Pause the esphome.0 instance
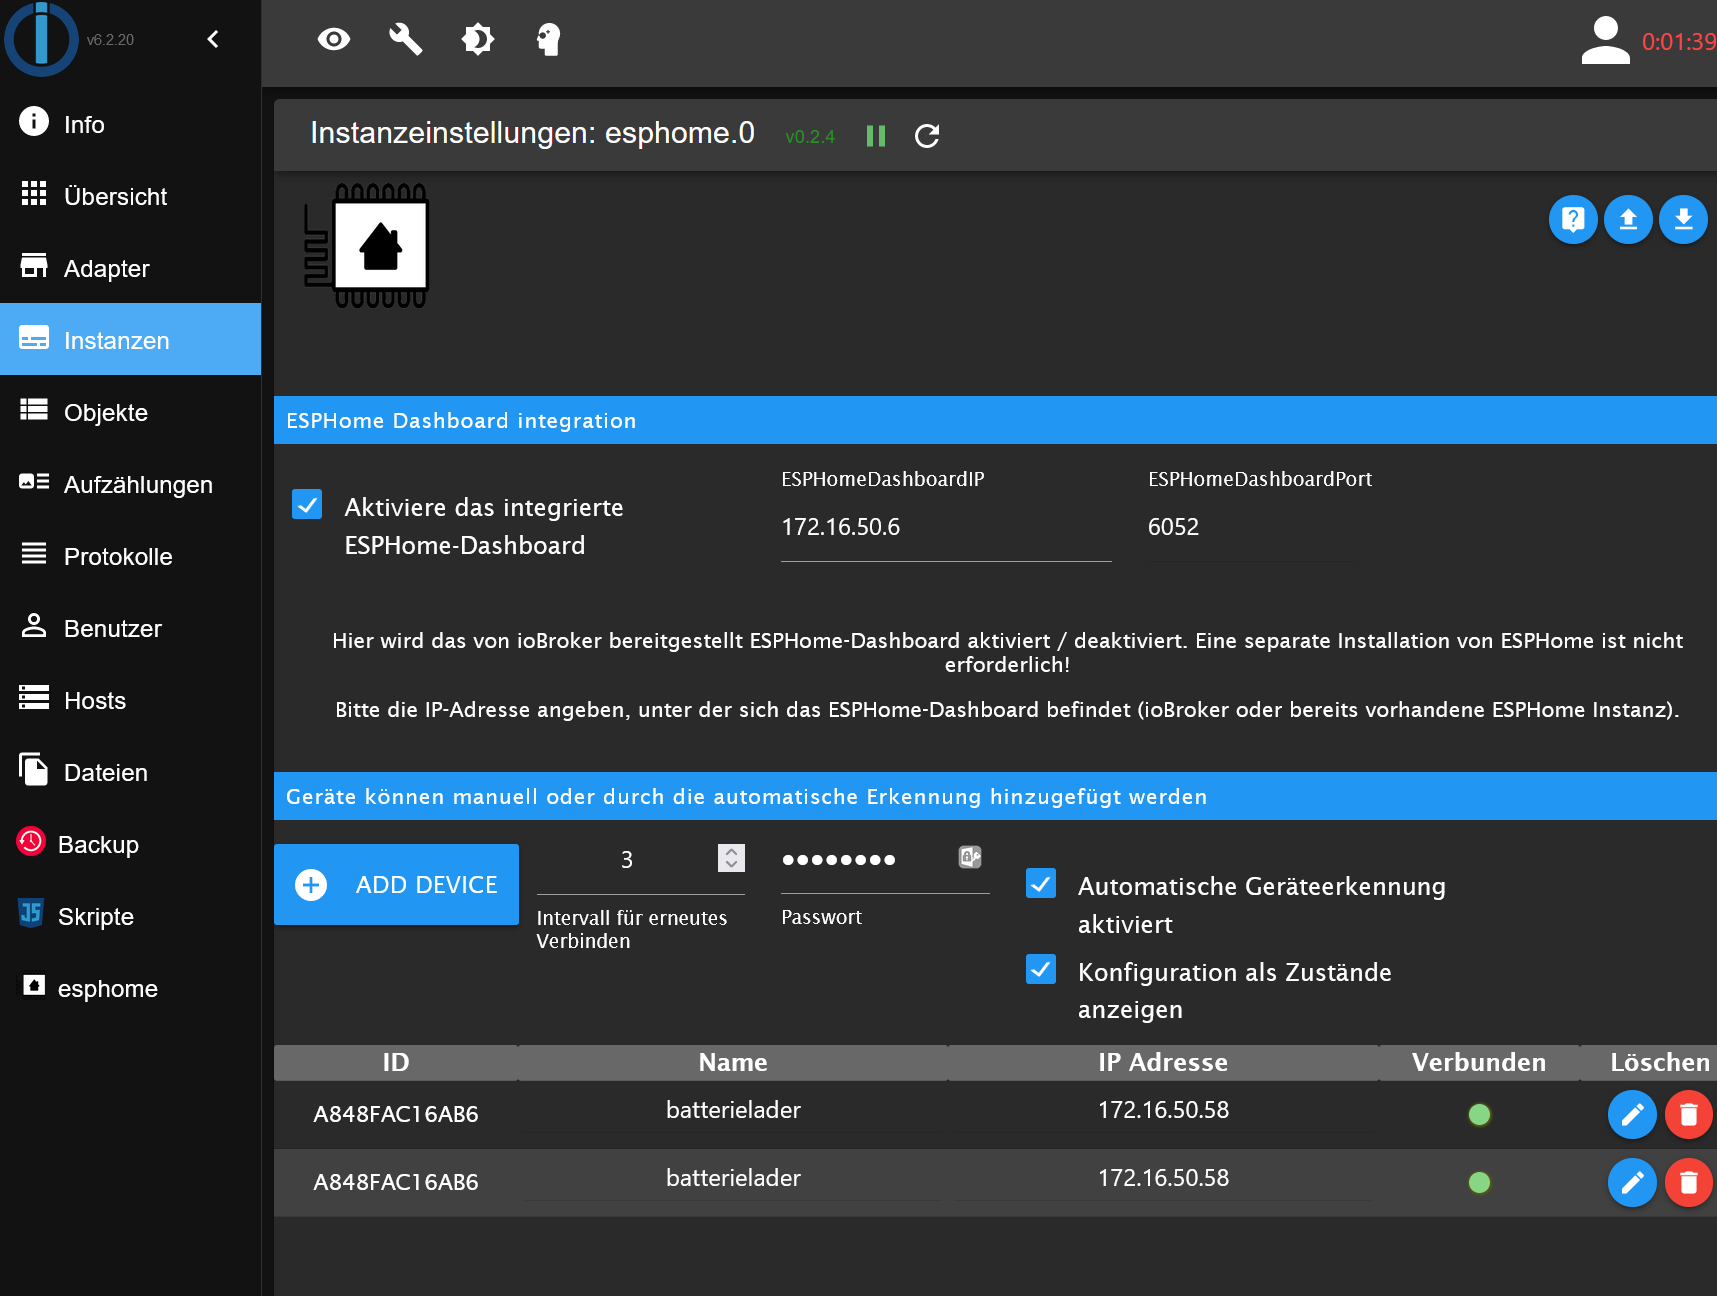 876,136
